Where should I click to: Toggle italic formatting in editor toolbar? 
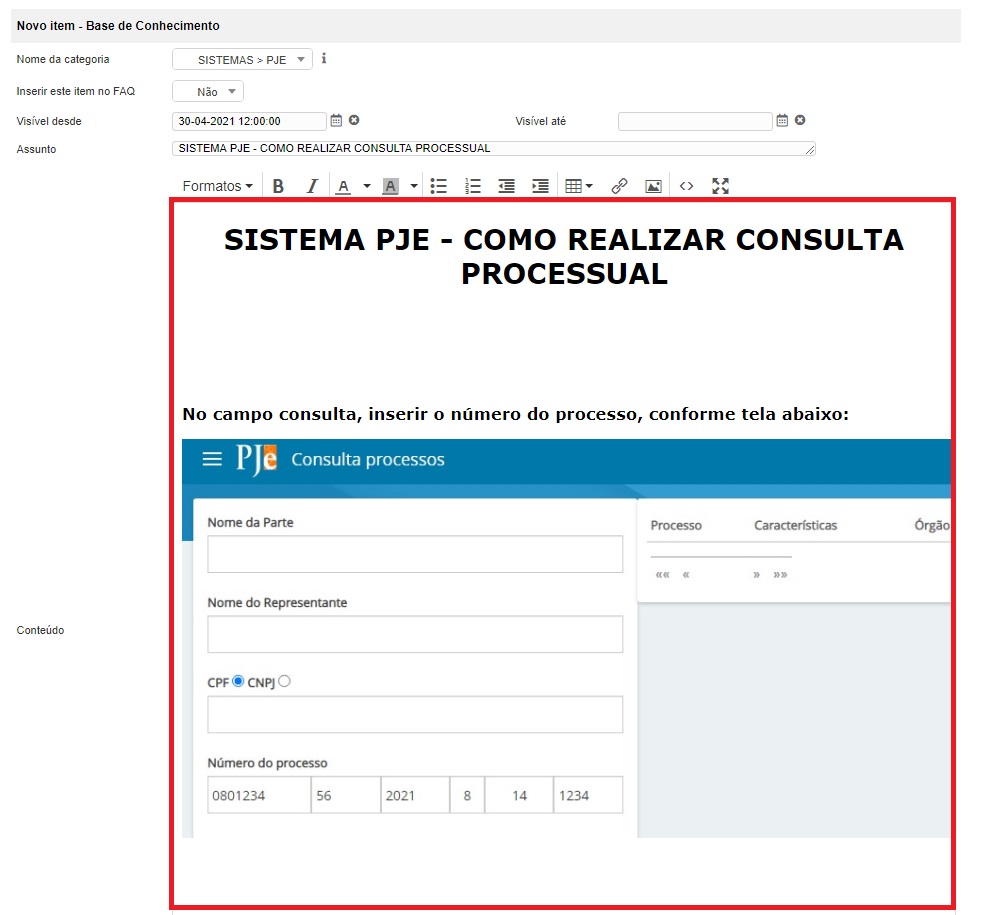(312, 186)
